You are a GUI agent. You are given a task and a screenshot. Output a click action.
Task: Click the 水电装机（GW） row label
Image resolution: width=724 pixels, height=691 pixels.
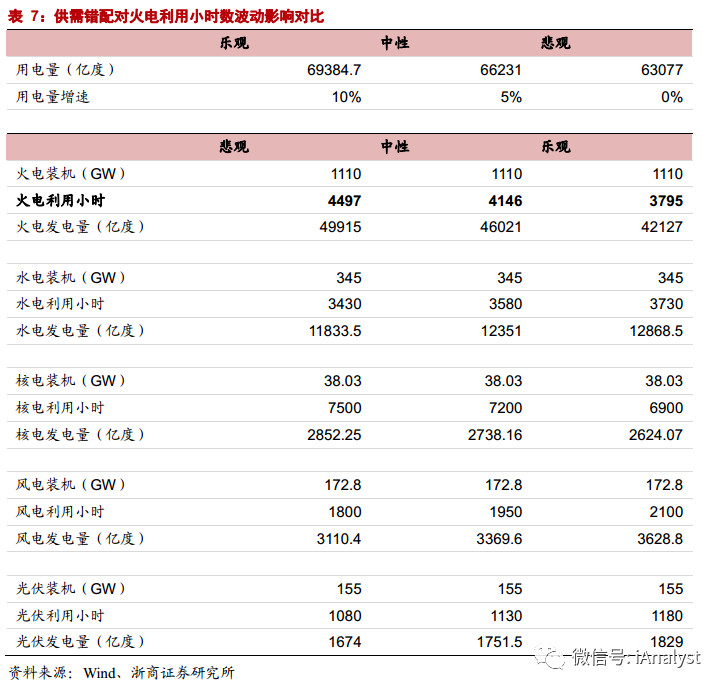(72, 277)
